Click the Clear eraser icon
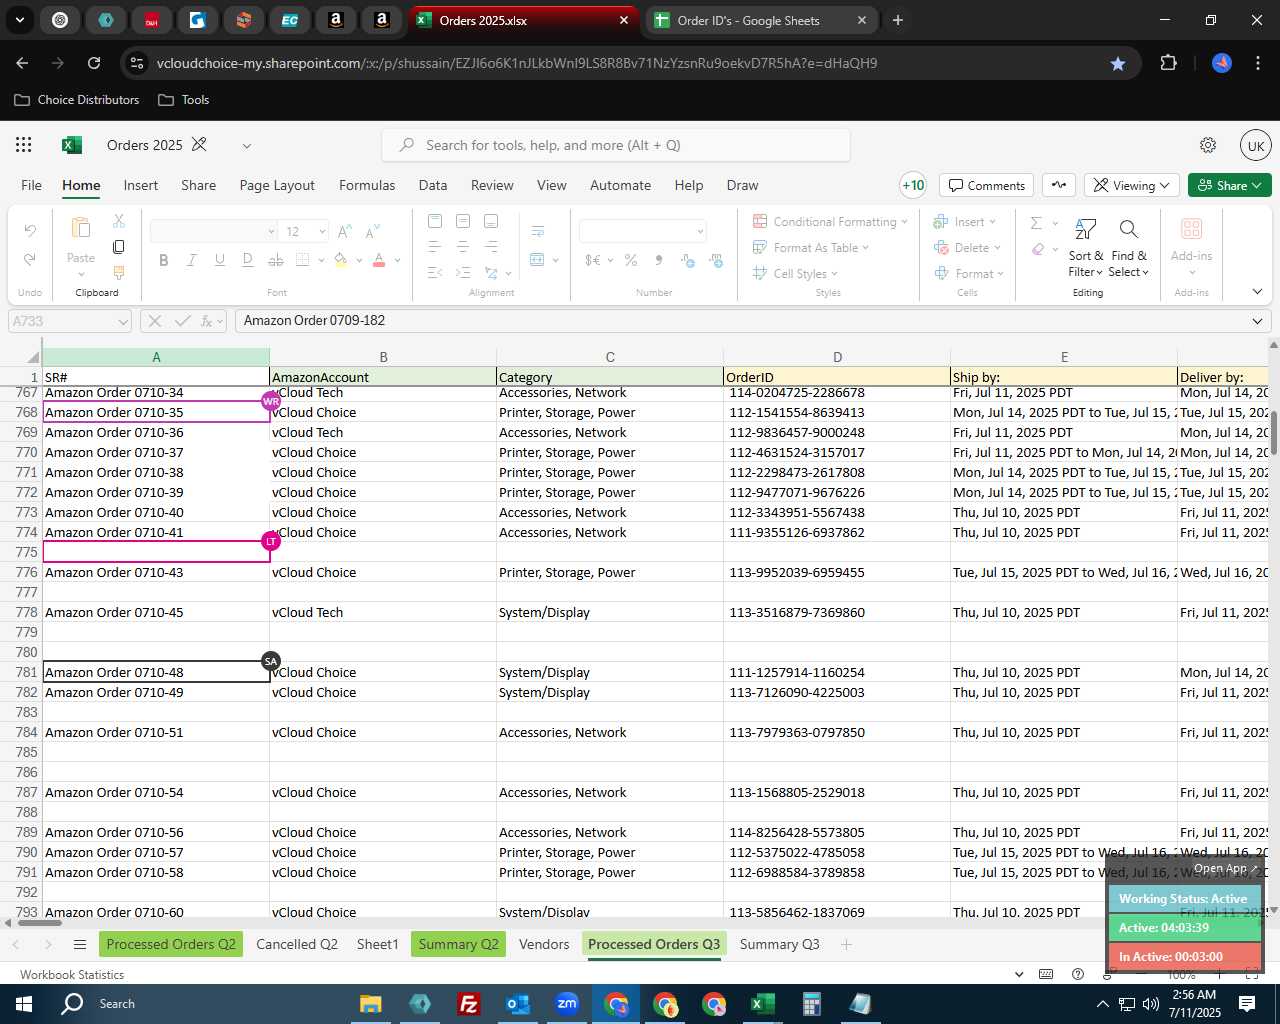This screenshot has height=1024, width=1280. pos(1039,249)
